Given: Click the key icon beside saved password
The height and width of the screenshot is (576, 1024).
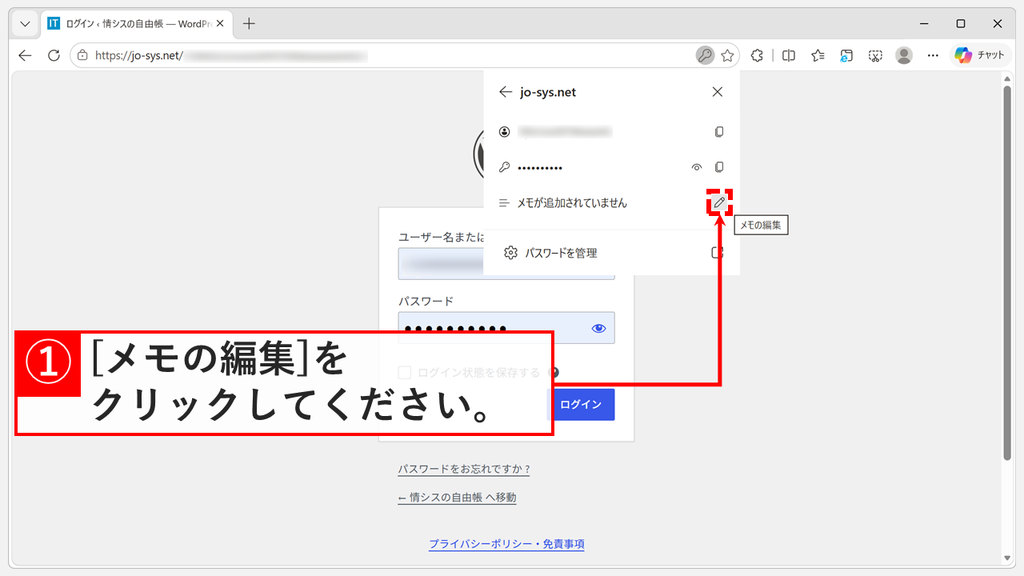Looking at the screenshot, I should (x=504, y=167).
